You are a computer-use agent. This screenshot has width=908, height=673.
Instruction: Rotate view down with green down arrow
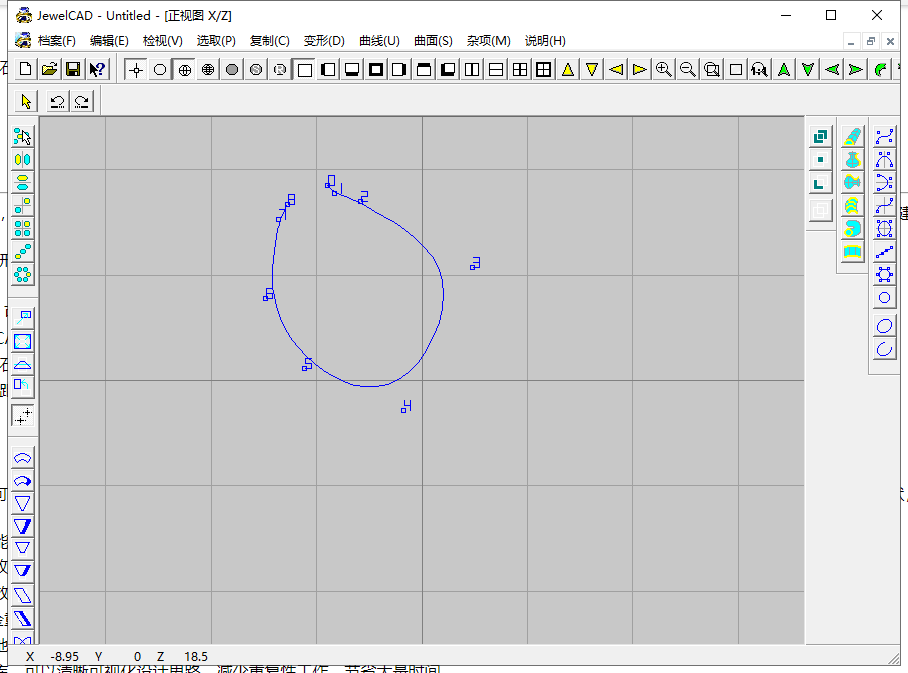[x=808, y=70]
